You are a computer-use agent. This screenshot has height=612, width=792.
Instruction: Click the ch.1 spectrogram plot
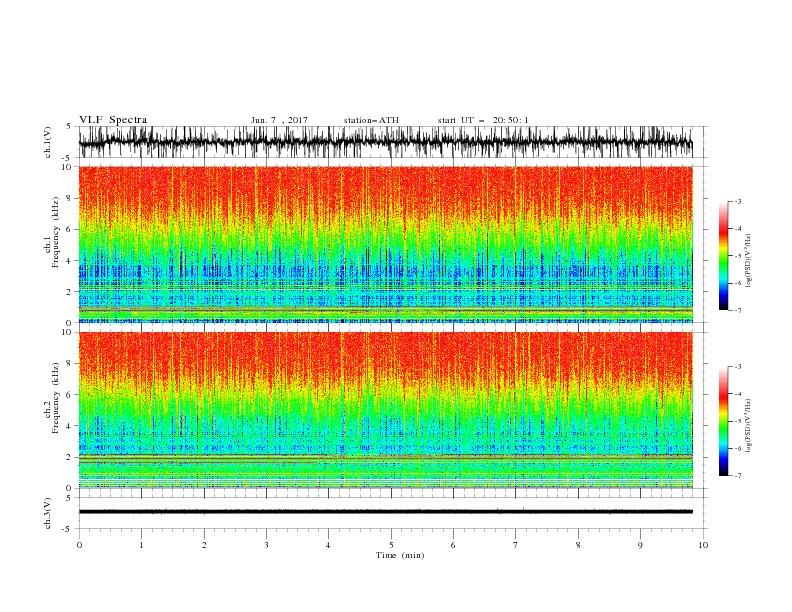click(385, 244)
